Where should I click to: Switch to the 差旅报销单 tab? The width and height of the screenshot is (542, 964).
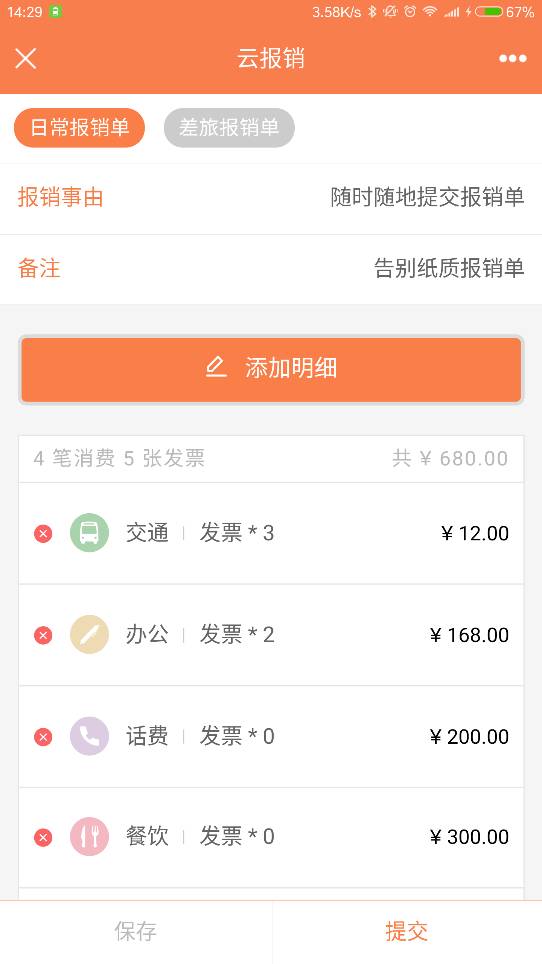[x=229, y=128]
